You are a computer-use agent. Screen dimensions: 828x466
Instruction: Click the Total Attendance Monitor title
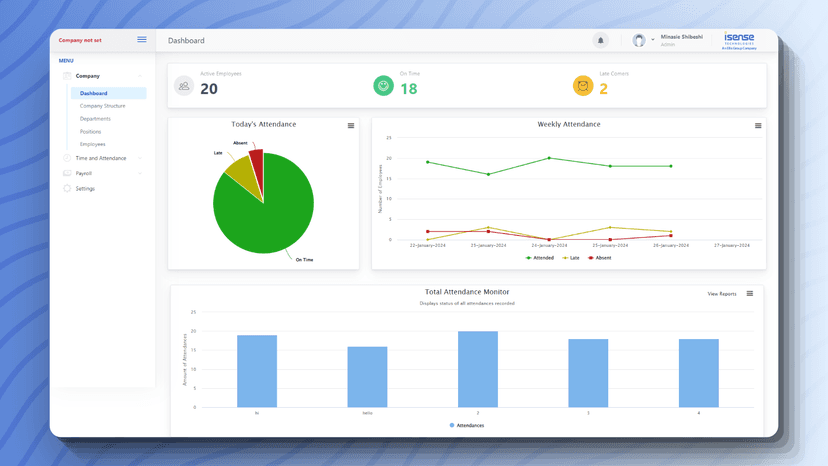coord(467,292)
